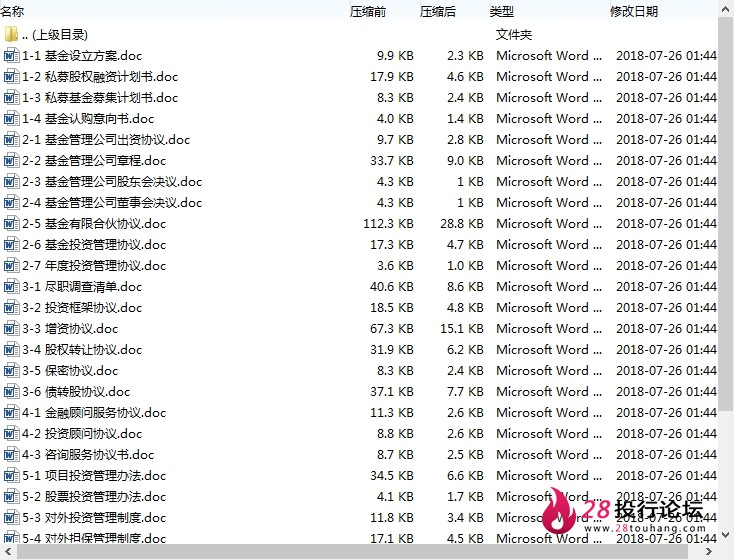Select file name 3-5 保密协议.doc

tap(70, 371)
